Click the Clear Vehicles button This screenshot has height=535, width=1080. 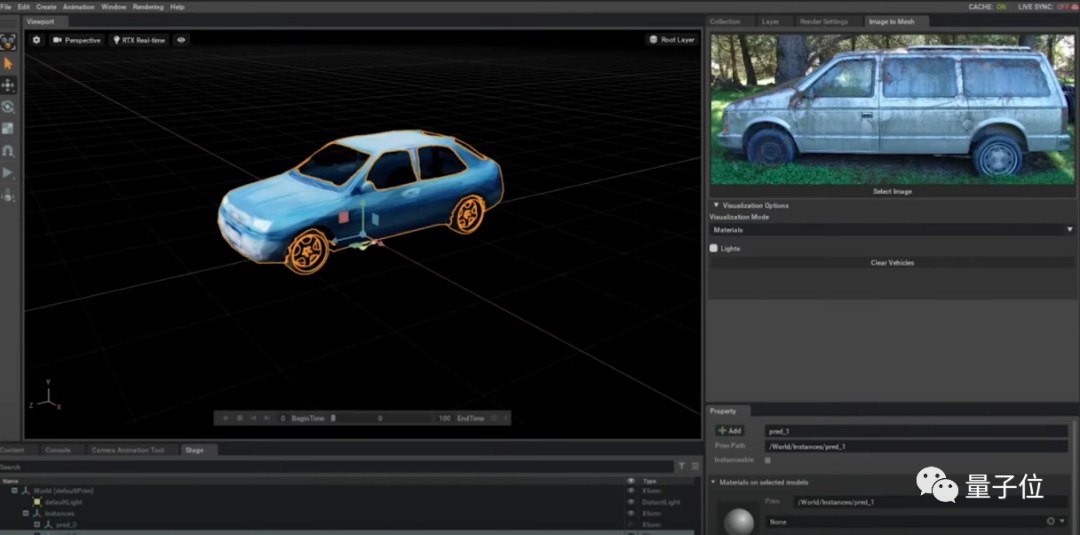coord(892,263)
